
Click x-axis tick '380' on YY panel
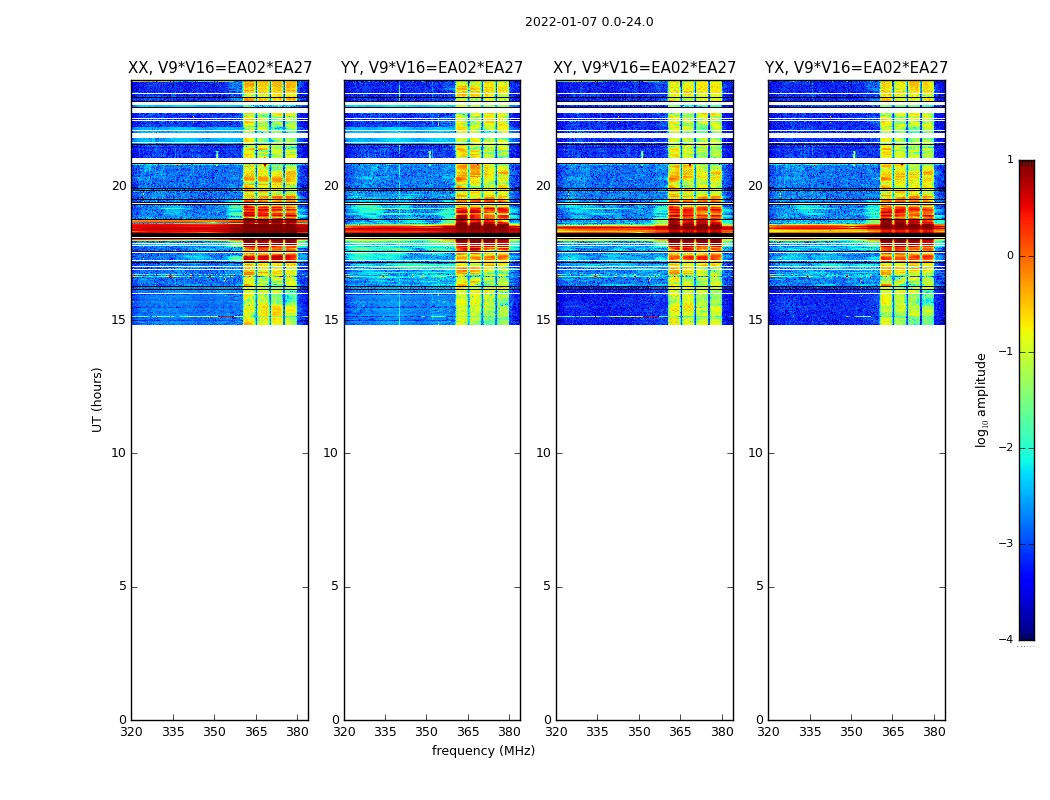point(510,732)
